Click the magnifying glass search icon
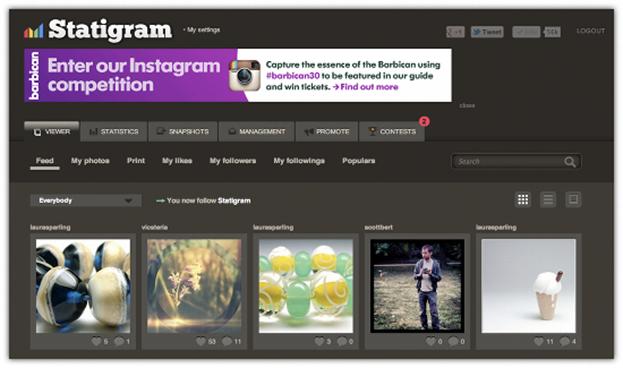623x368 pixels. click(x=570, y=162)
